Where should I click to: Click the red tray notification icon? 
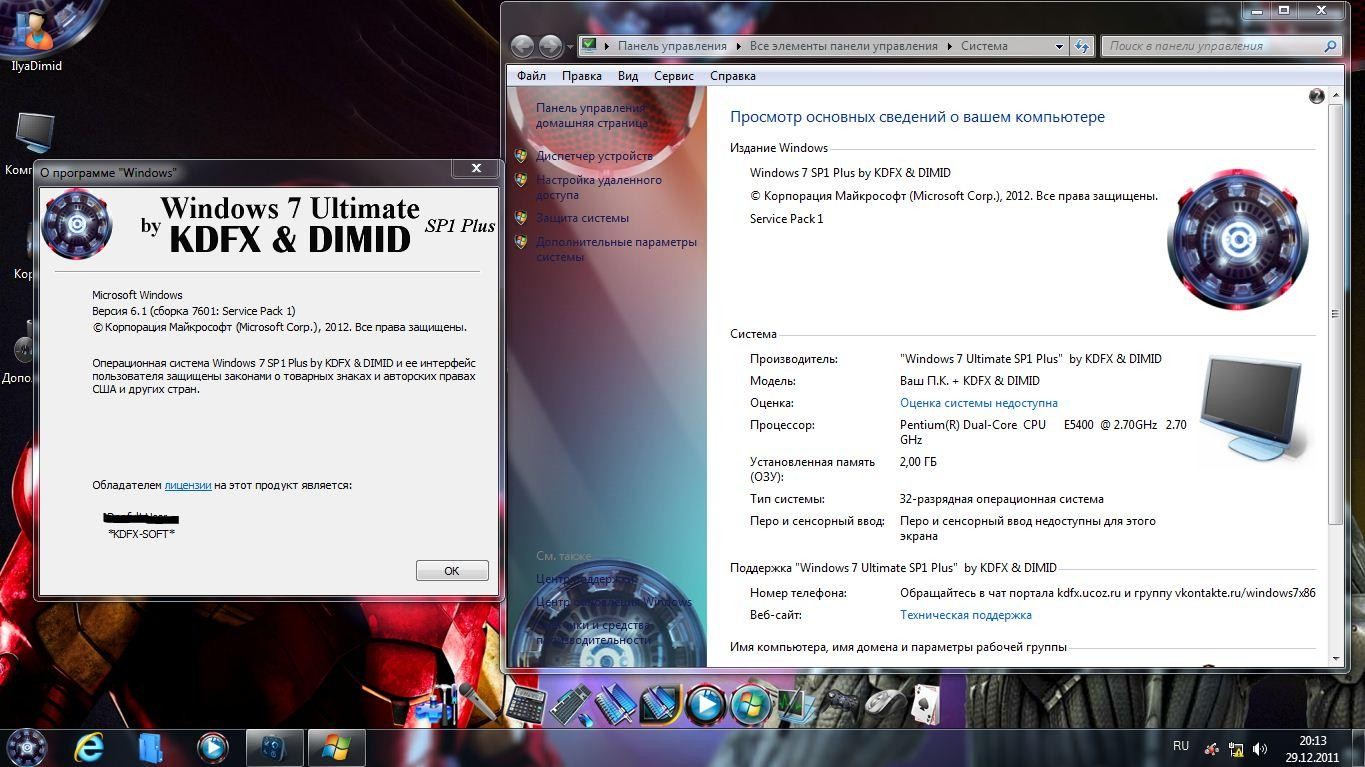click(1211, 748)
